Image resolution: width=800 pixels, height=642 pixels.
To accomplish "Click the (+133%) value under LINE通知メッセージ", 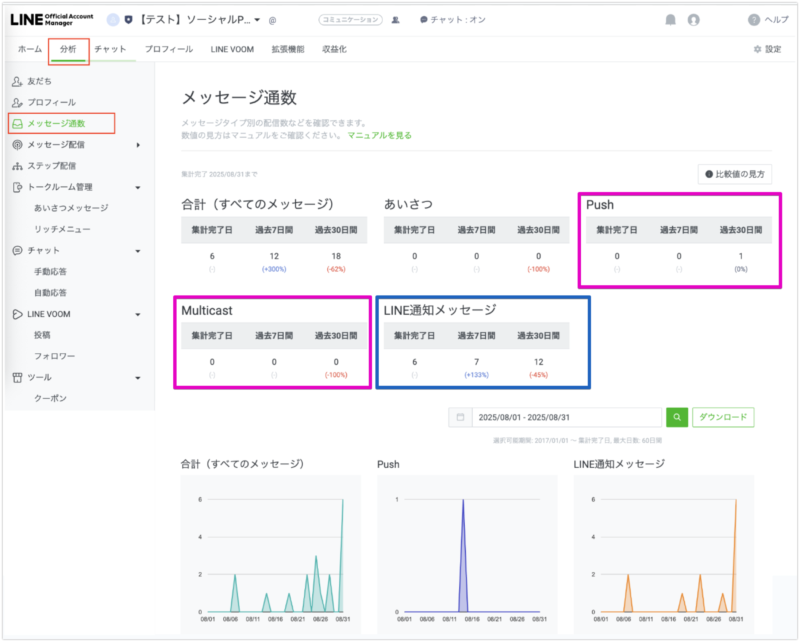I will pos(477,375).
